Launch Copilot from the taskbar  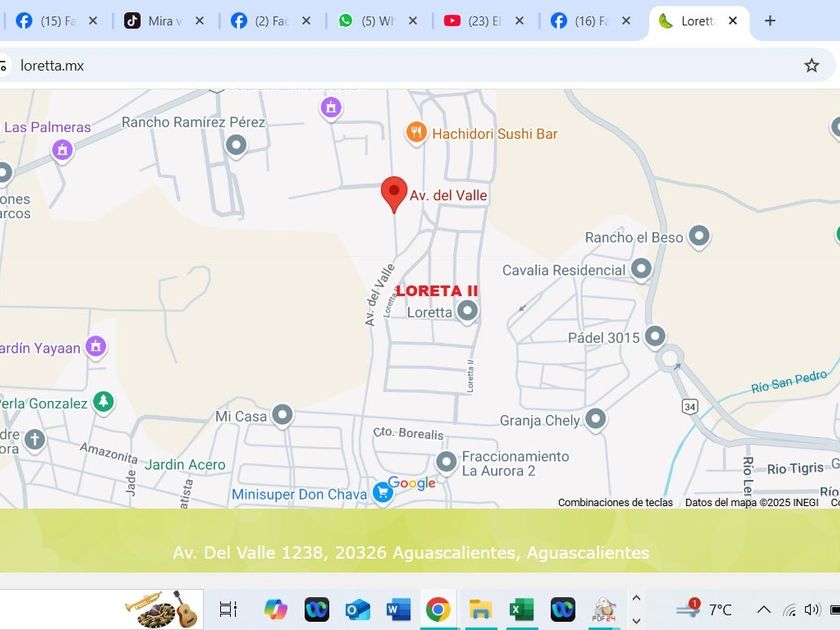tap(275, 609)
